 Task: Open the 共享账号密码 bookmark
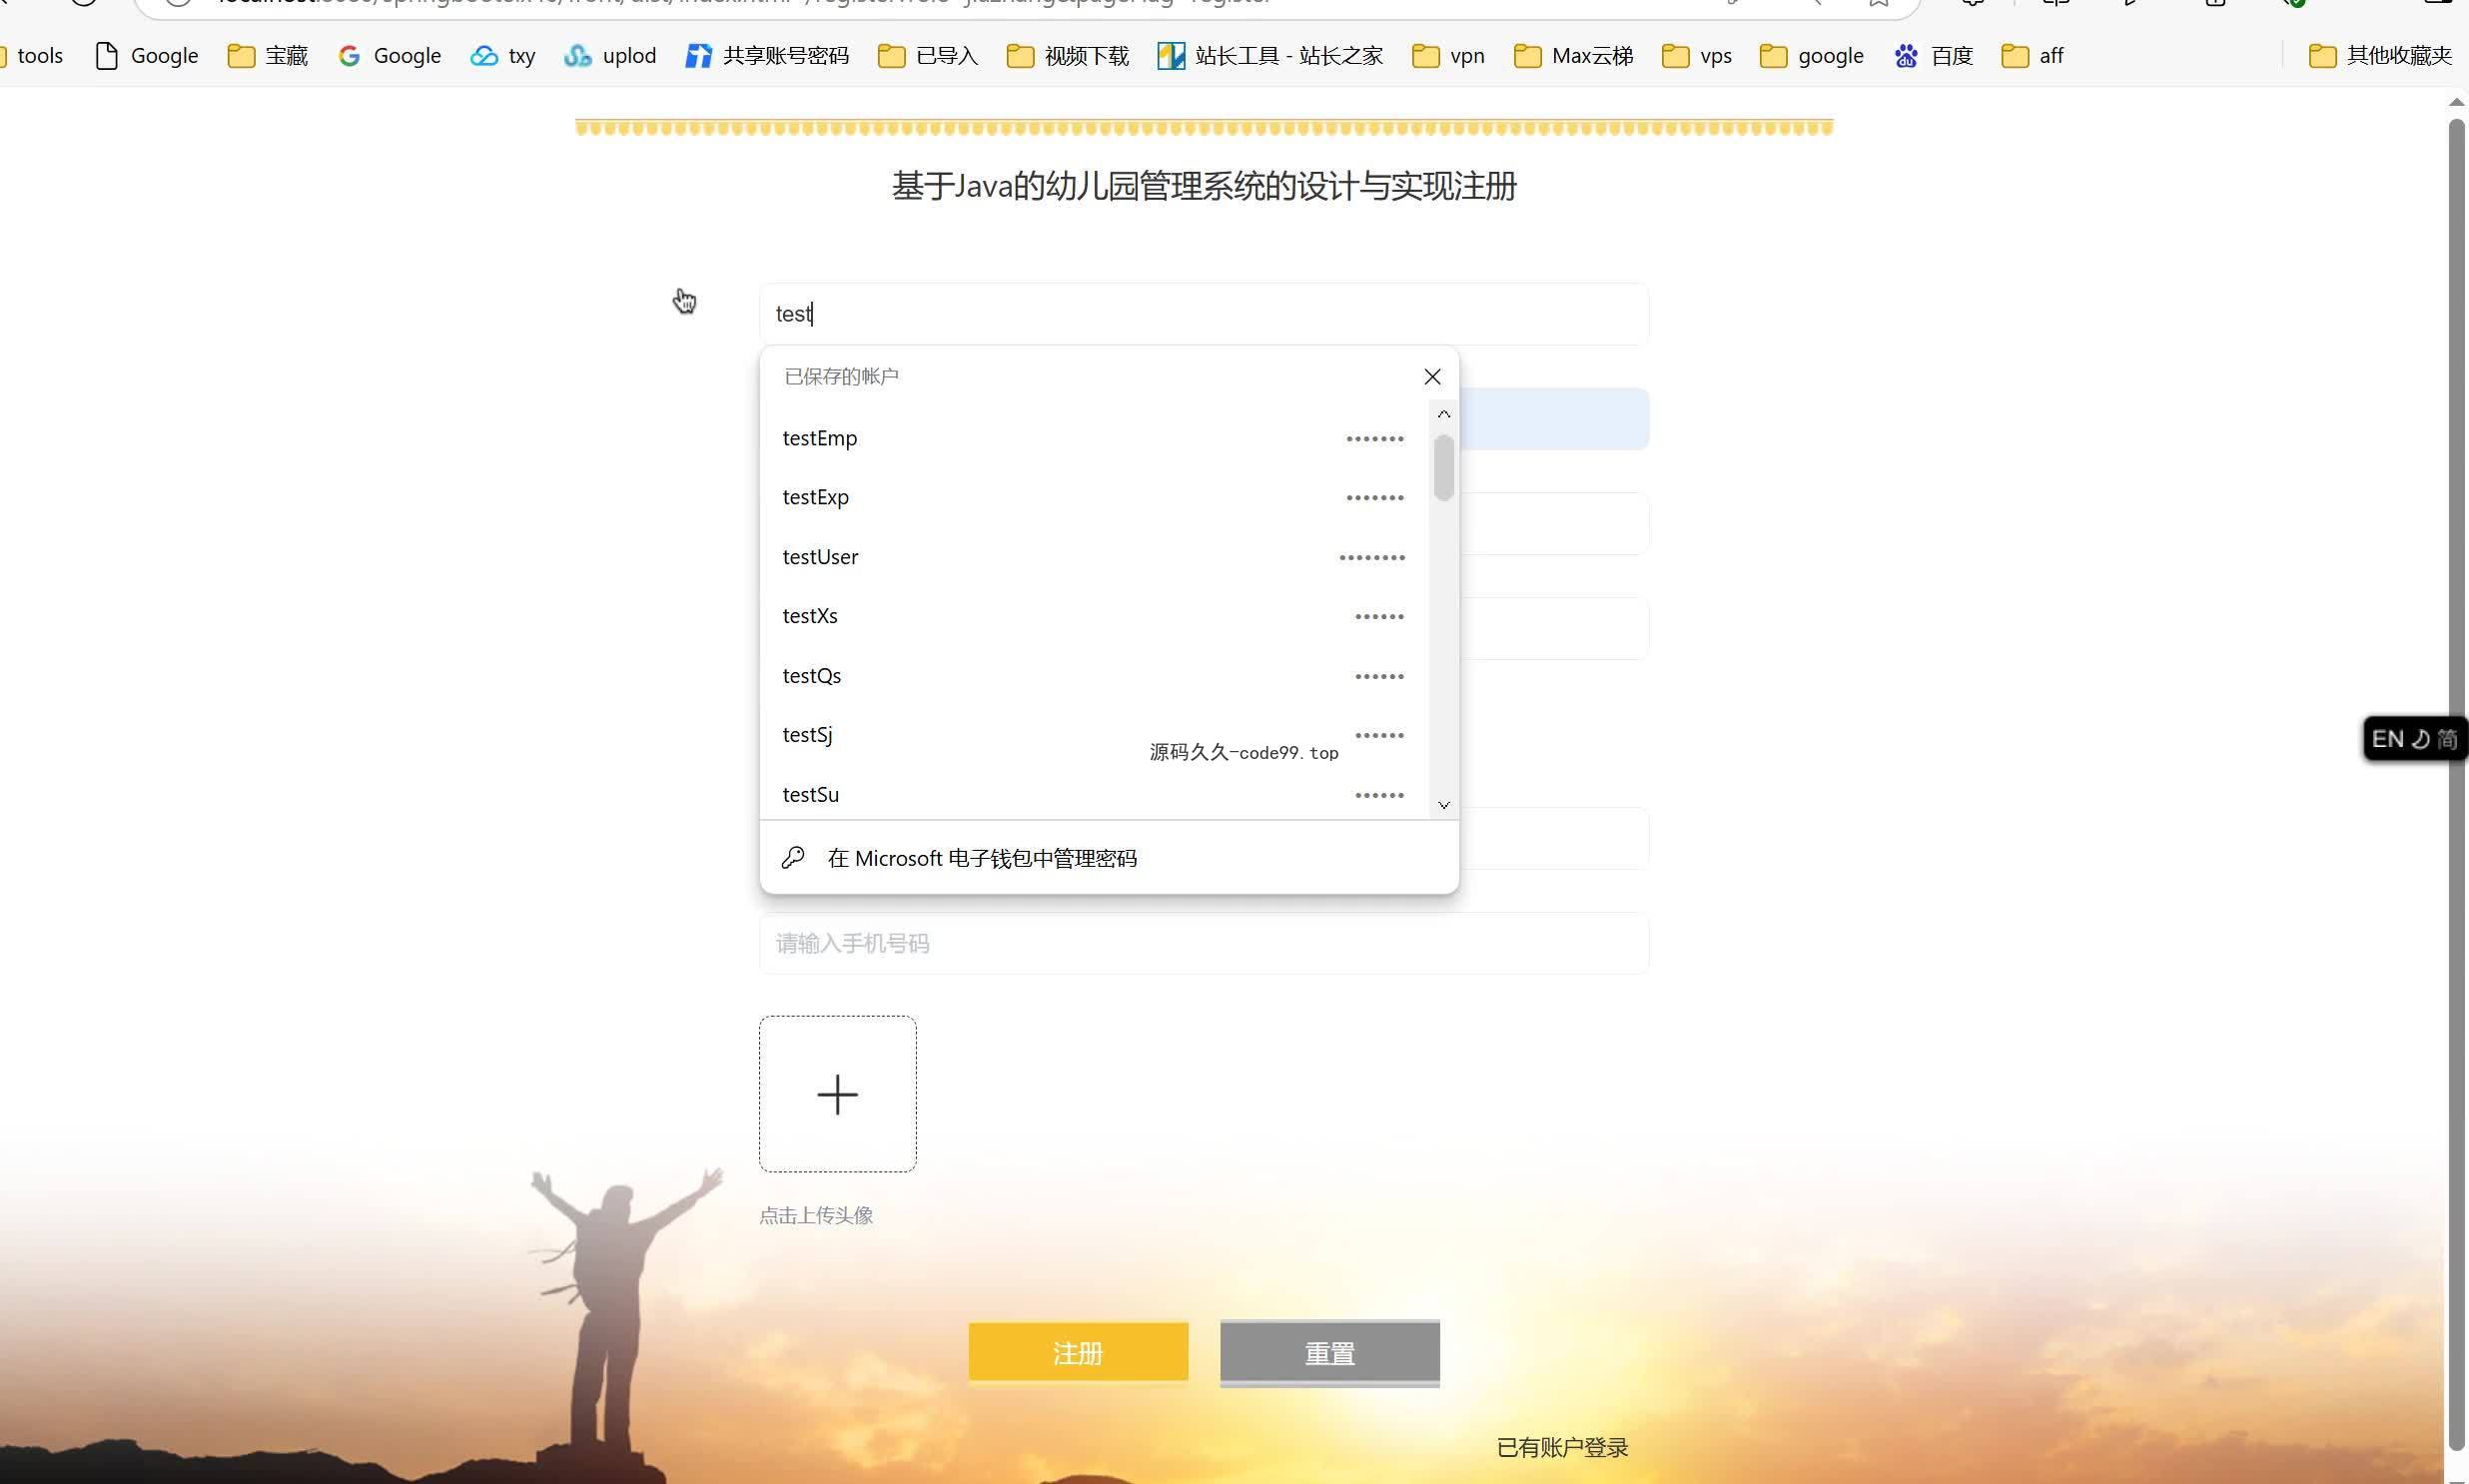[767, 56]
